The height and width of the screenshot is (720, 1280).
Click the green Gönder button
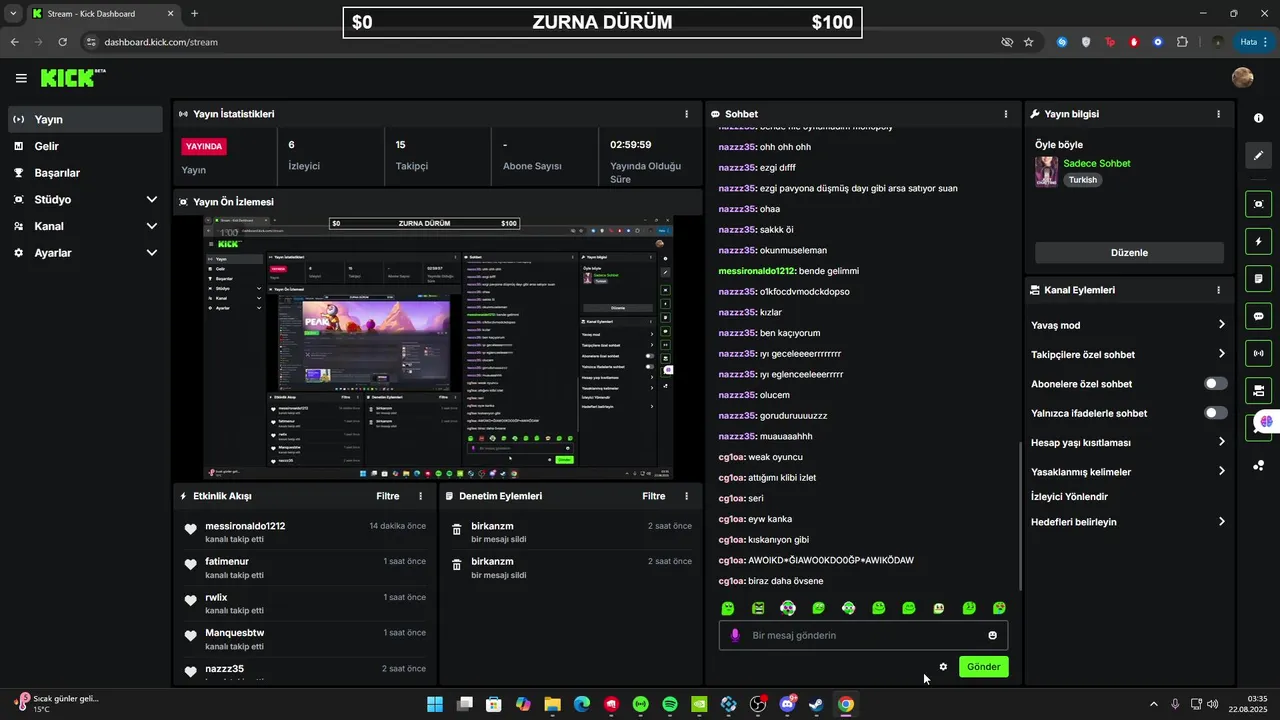coord(984,667)
